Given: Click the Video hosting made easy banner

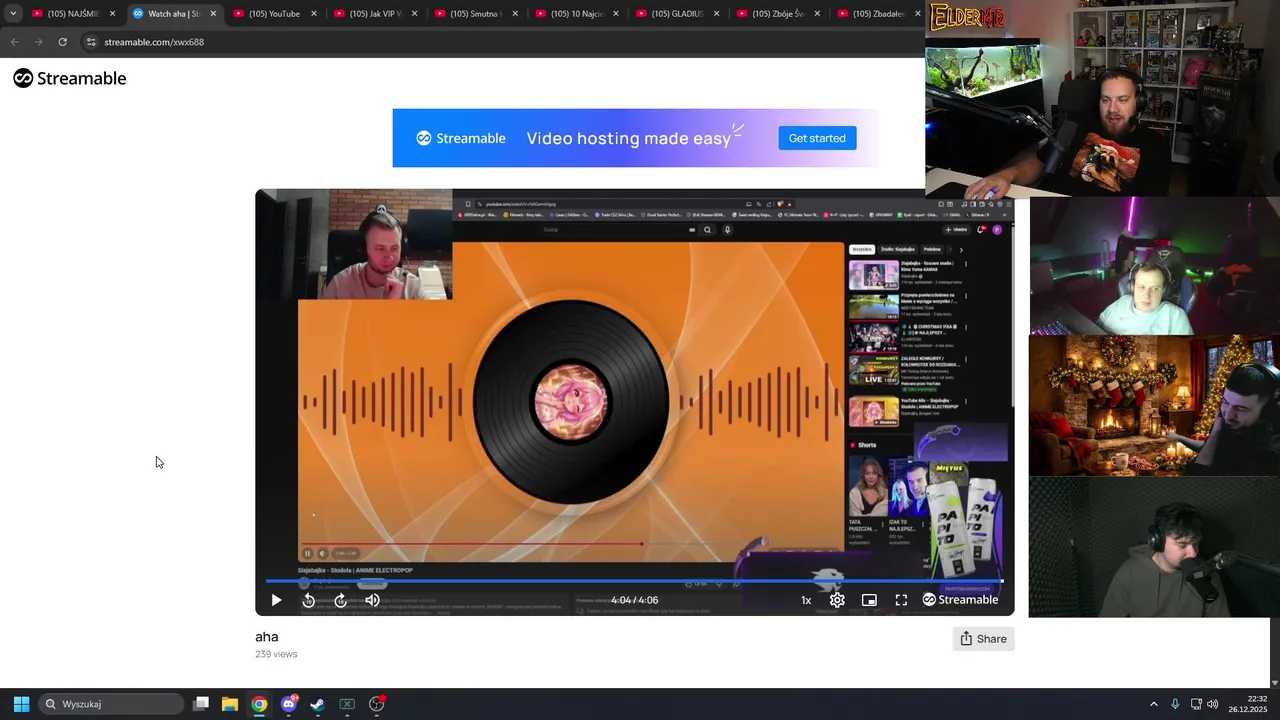Looking at the screenshot, I should point(635,138).
